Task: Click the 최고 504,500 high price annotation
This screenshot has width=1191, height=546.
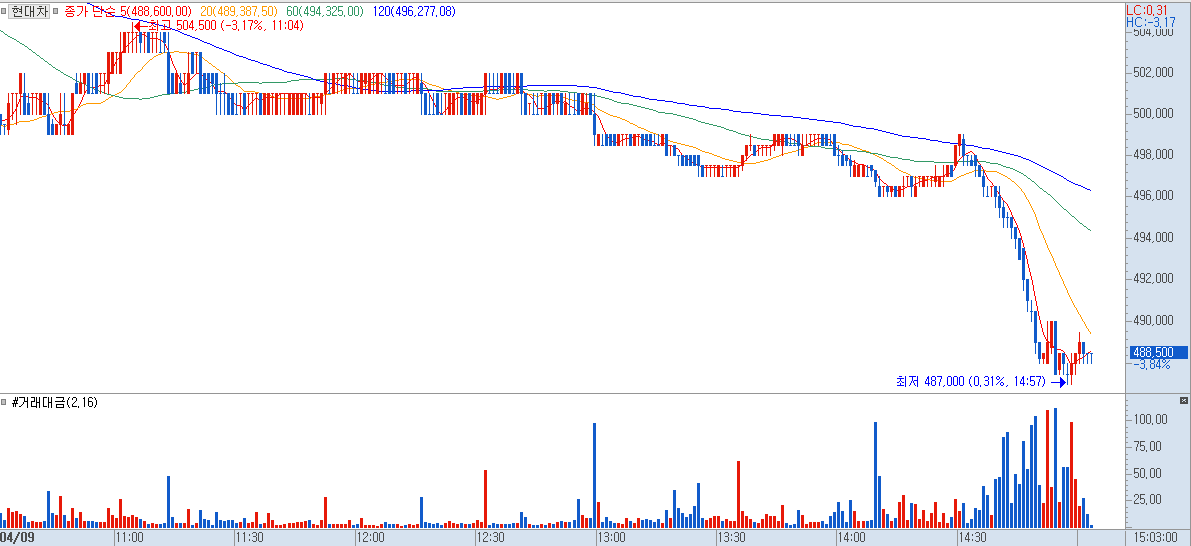Action: 226,25
